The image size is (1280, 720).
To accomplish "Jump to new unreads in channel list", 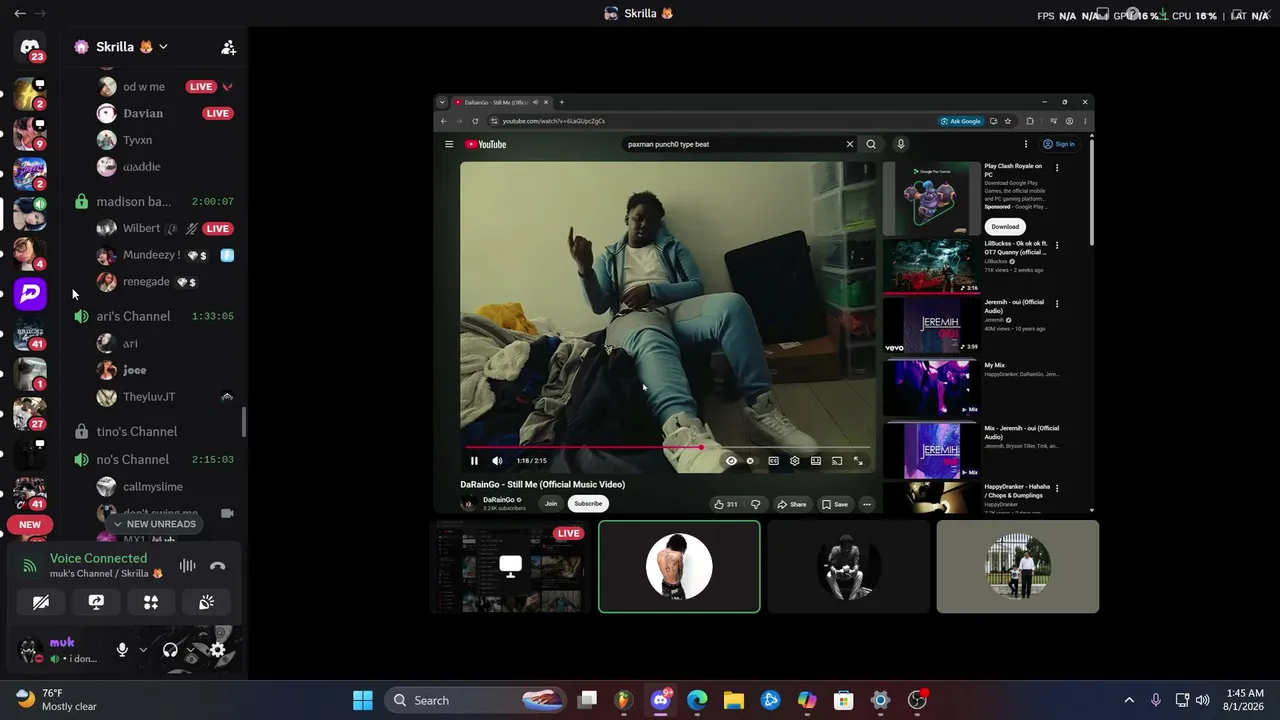I will 154,524.
